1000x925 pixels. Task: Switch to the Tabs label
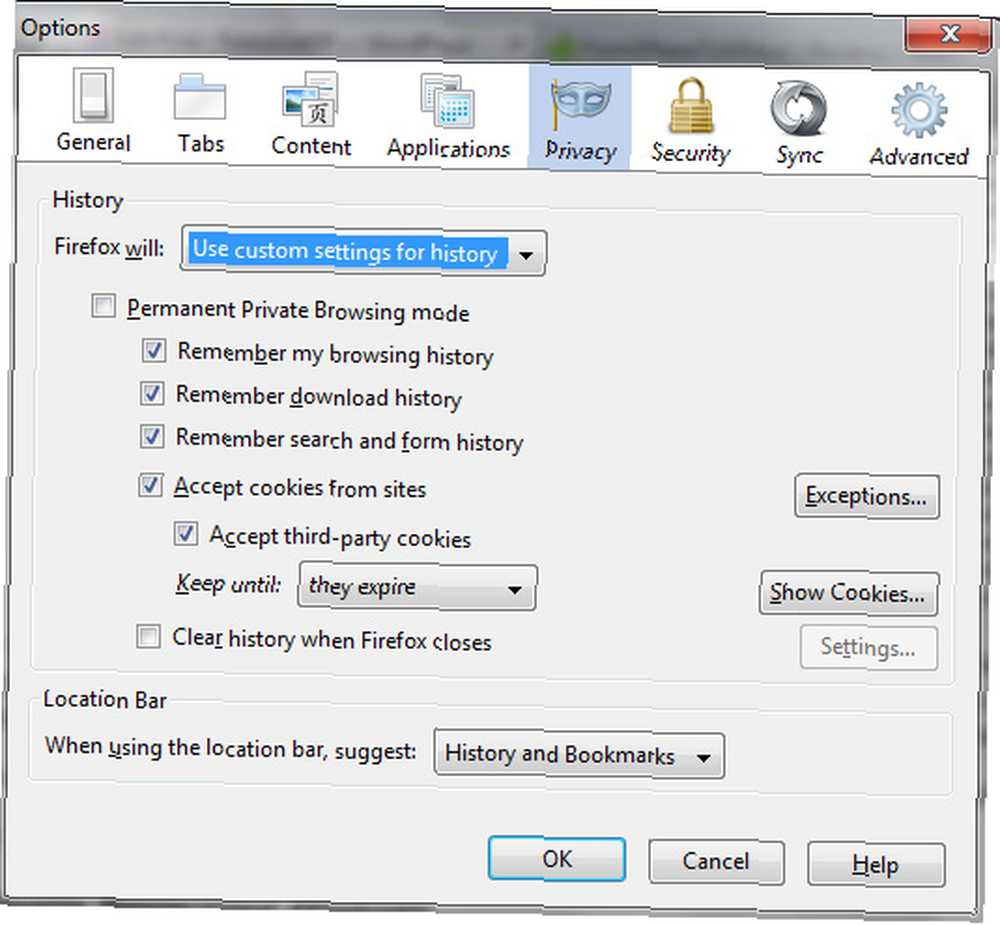point(201,144)
